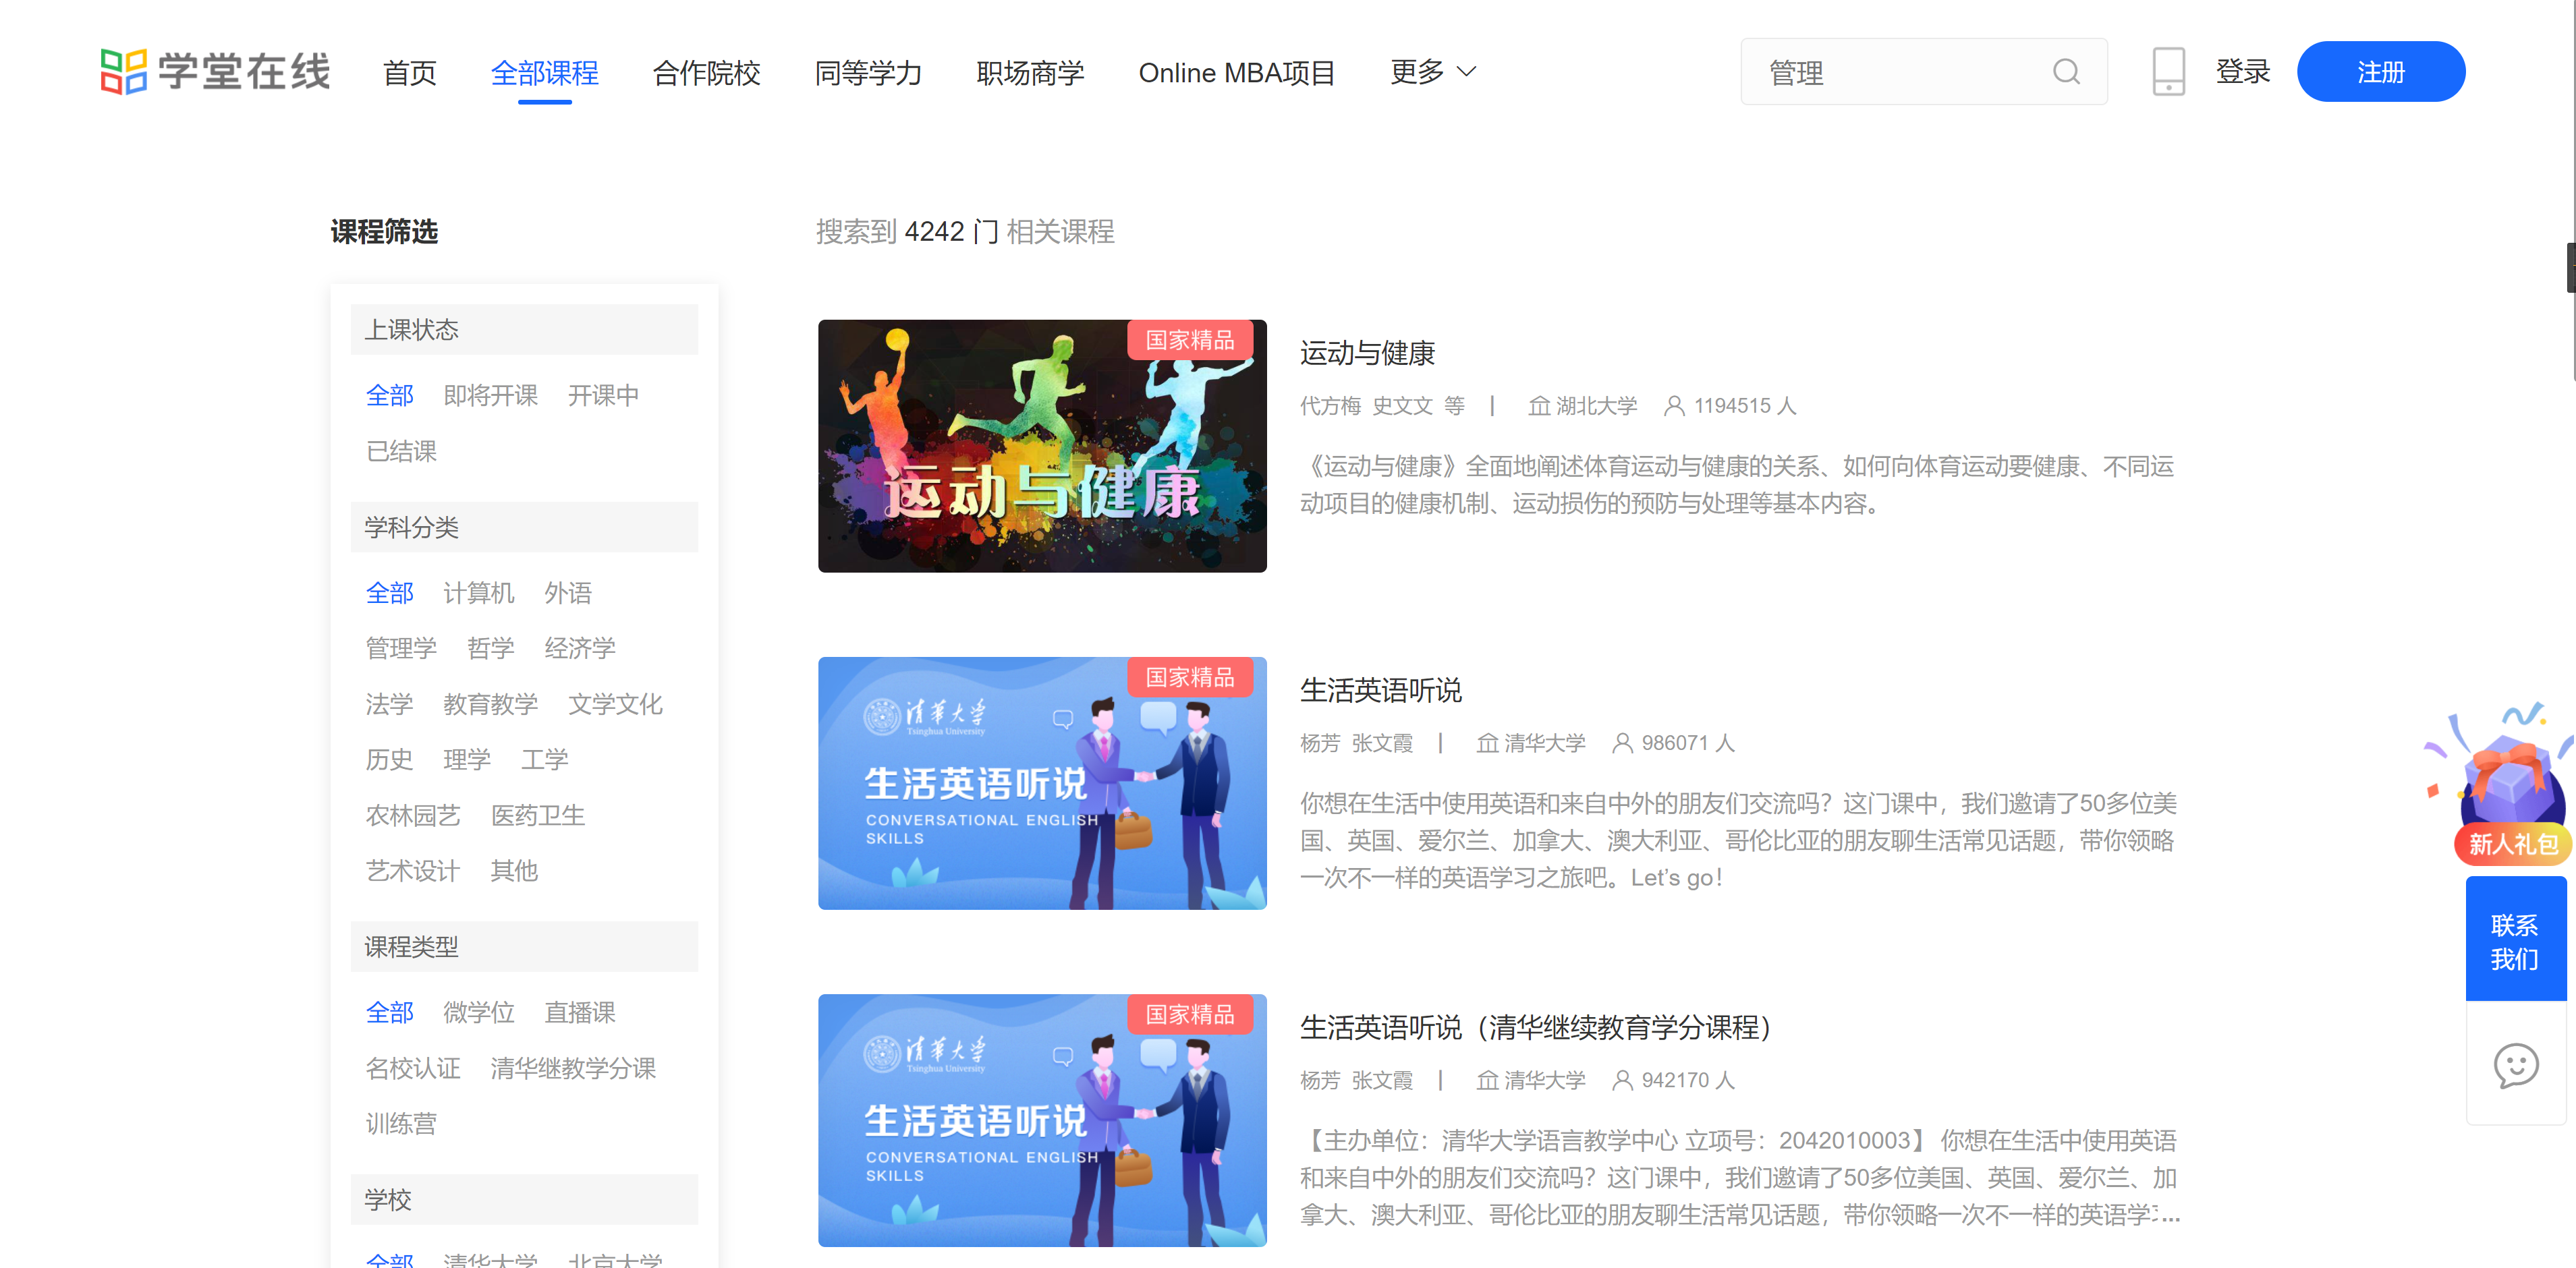The height and width of the screenshot is (1268, 2576).
Task: Open the first 生活英语听说 course thumbnail
Action: pyautogui.click(x=1042, y=783)
